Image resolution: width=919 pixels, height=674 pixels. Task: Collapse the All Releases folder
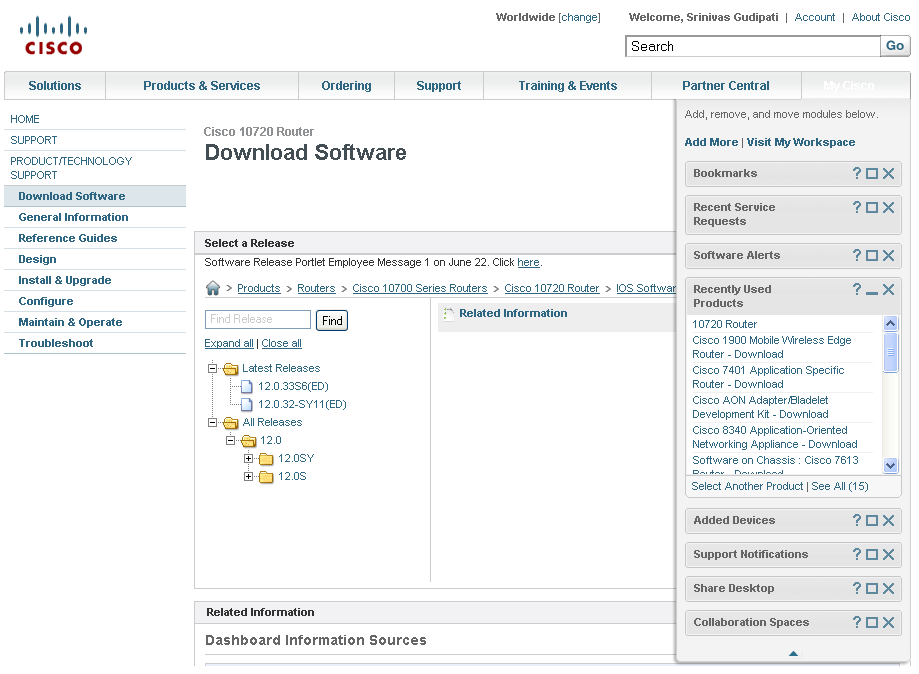[213, 422]
